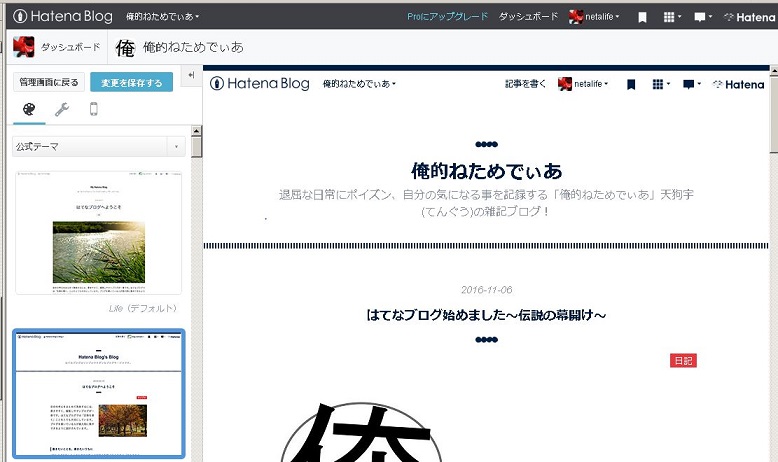Open the notification bubble in preview header
This screenshot has width=778, height=462.
tap(692, 84)
